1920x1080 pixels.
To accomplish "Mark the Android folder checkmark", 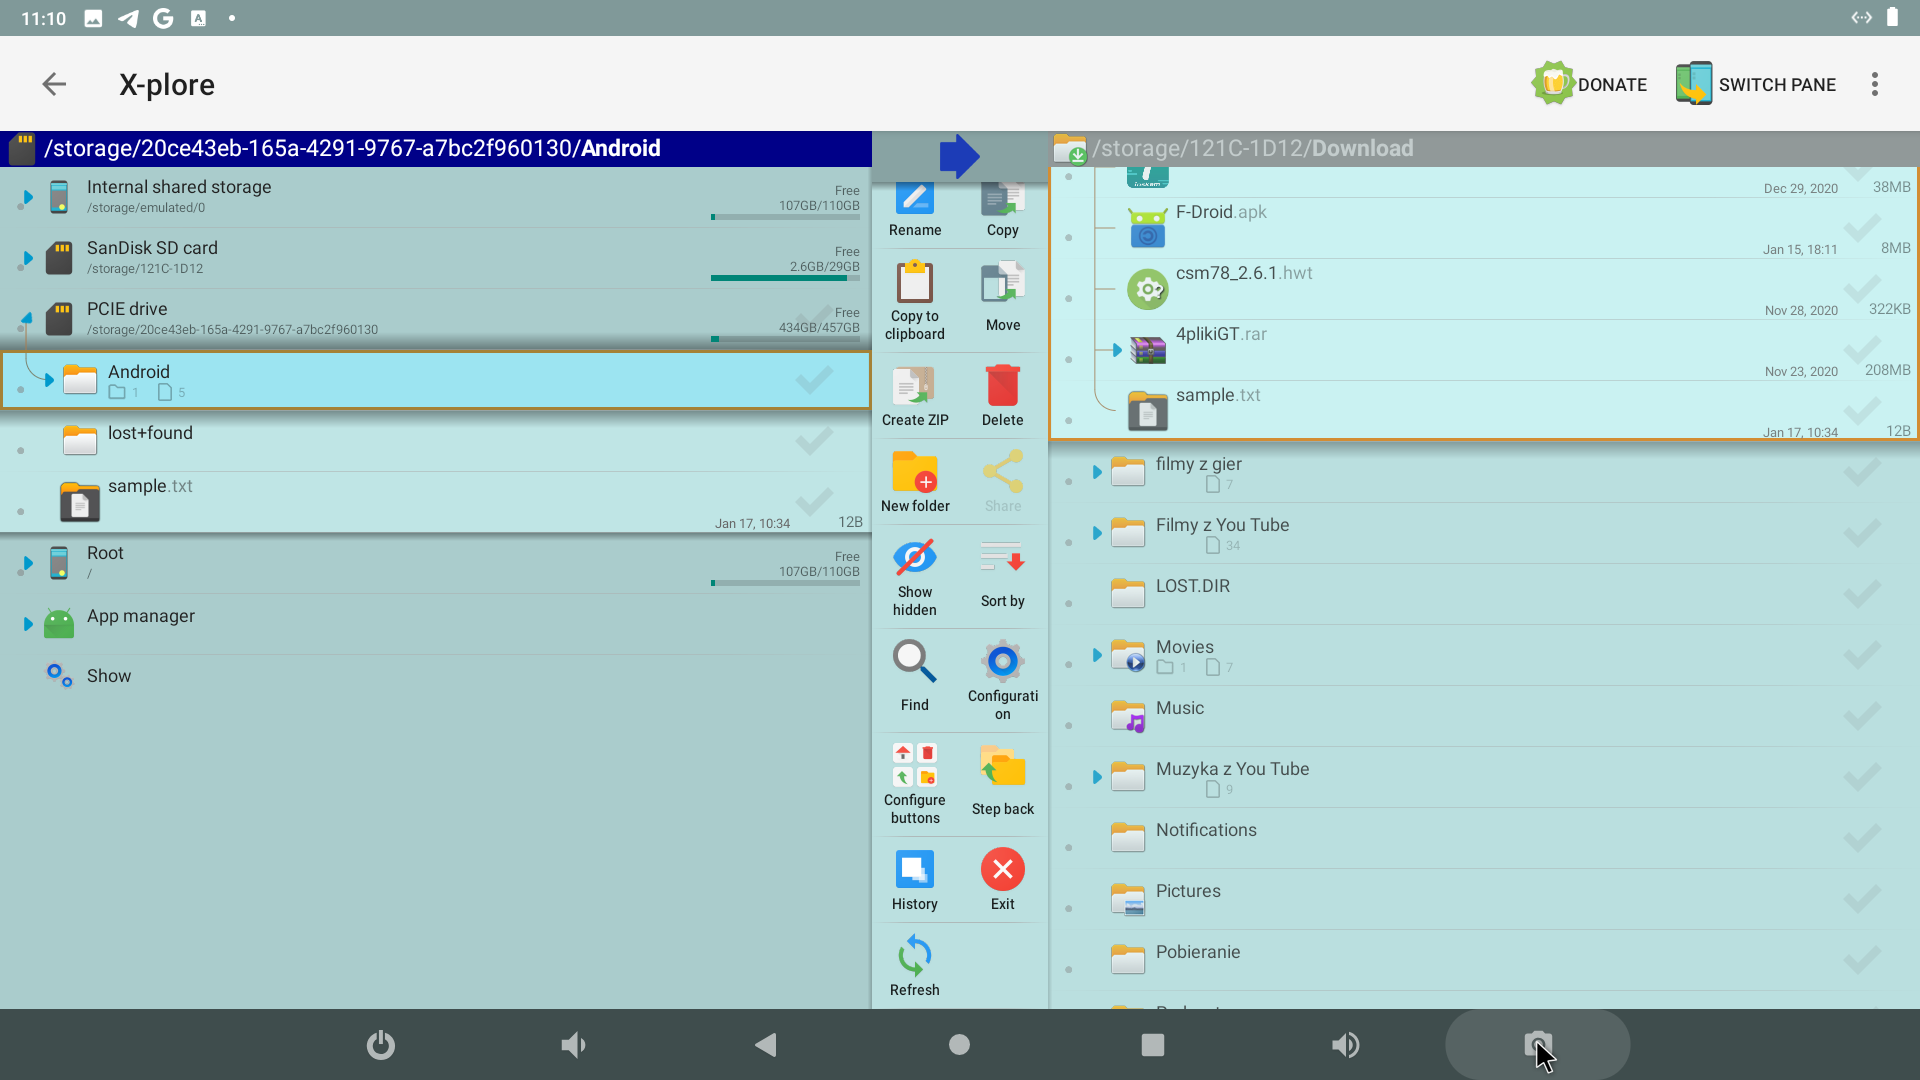I will coord(815,379).
